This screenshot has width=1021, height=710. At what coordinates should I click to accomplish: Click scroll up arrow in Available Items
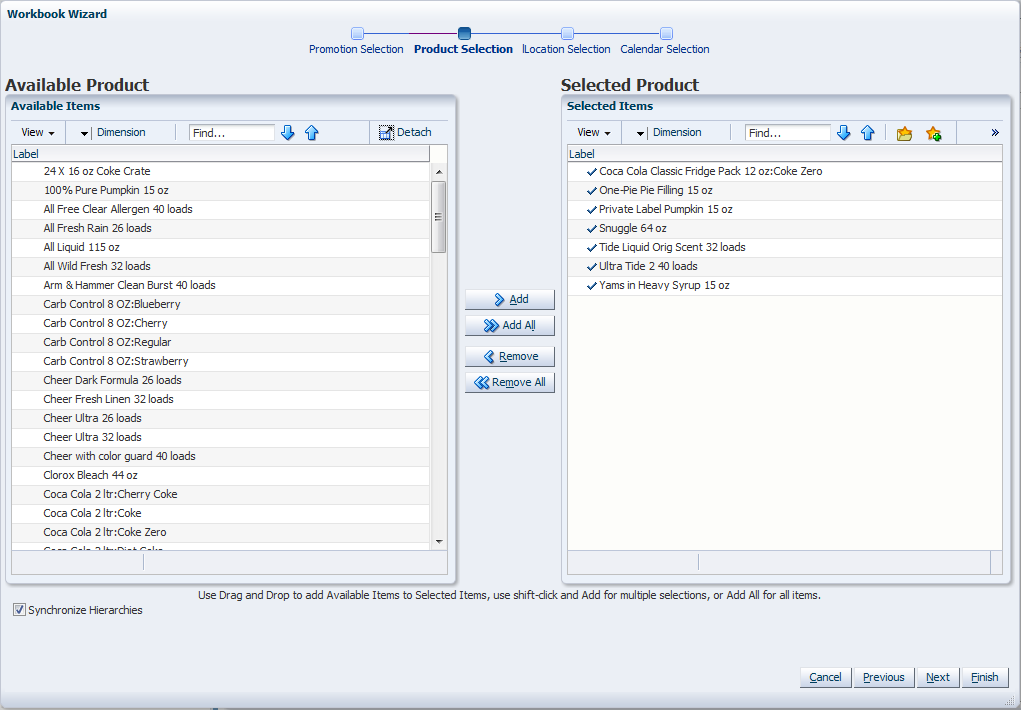439,172
